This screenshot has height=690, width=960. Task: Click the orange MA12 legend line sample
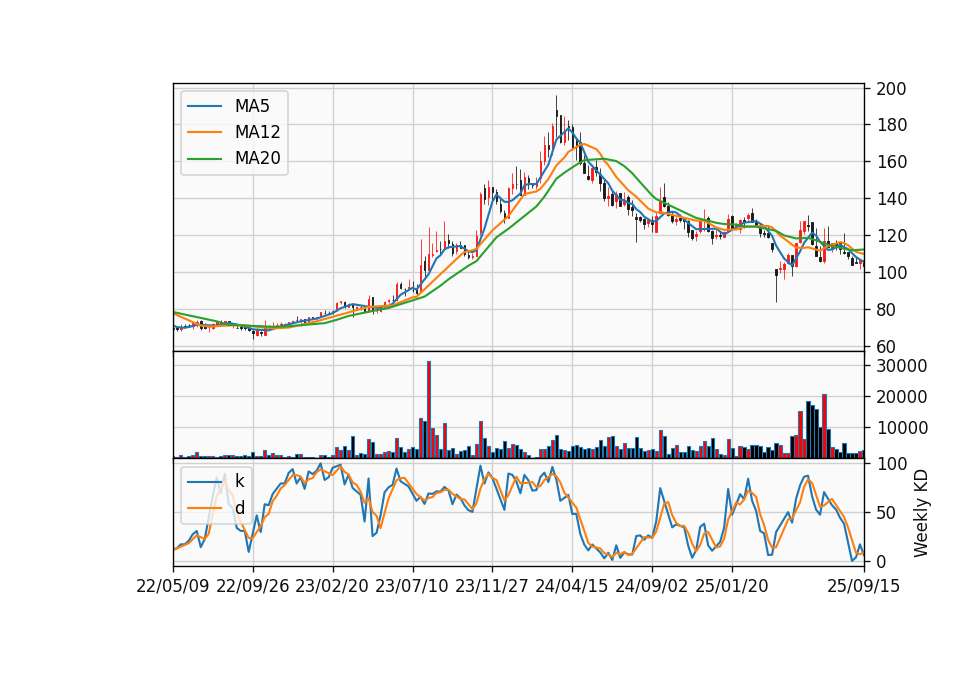click(204, 132)
